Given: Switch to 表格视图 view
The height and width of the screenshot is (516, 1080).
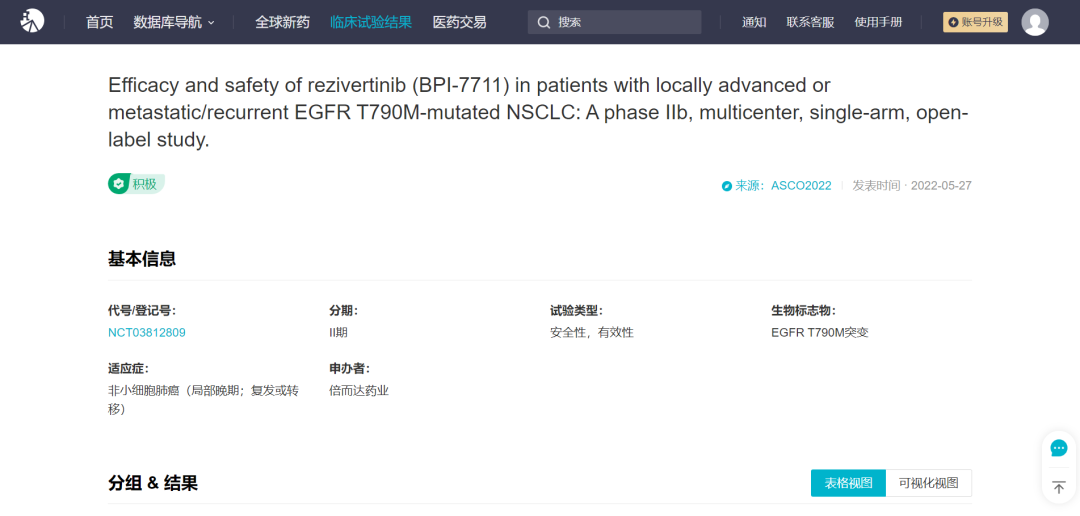Looking at the screenshot, I should coord(848,483).
